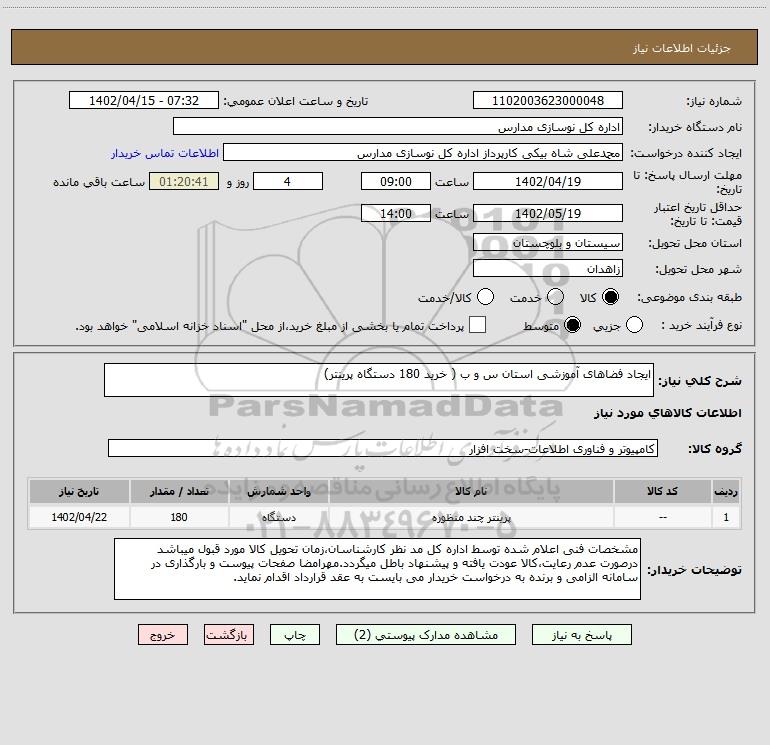Choose the جزیی purchase type radio
Image resolution: width=770 pixels, height=745 pixels.
tap(634, 325)
